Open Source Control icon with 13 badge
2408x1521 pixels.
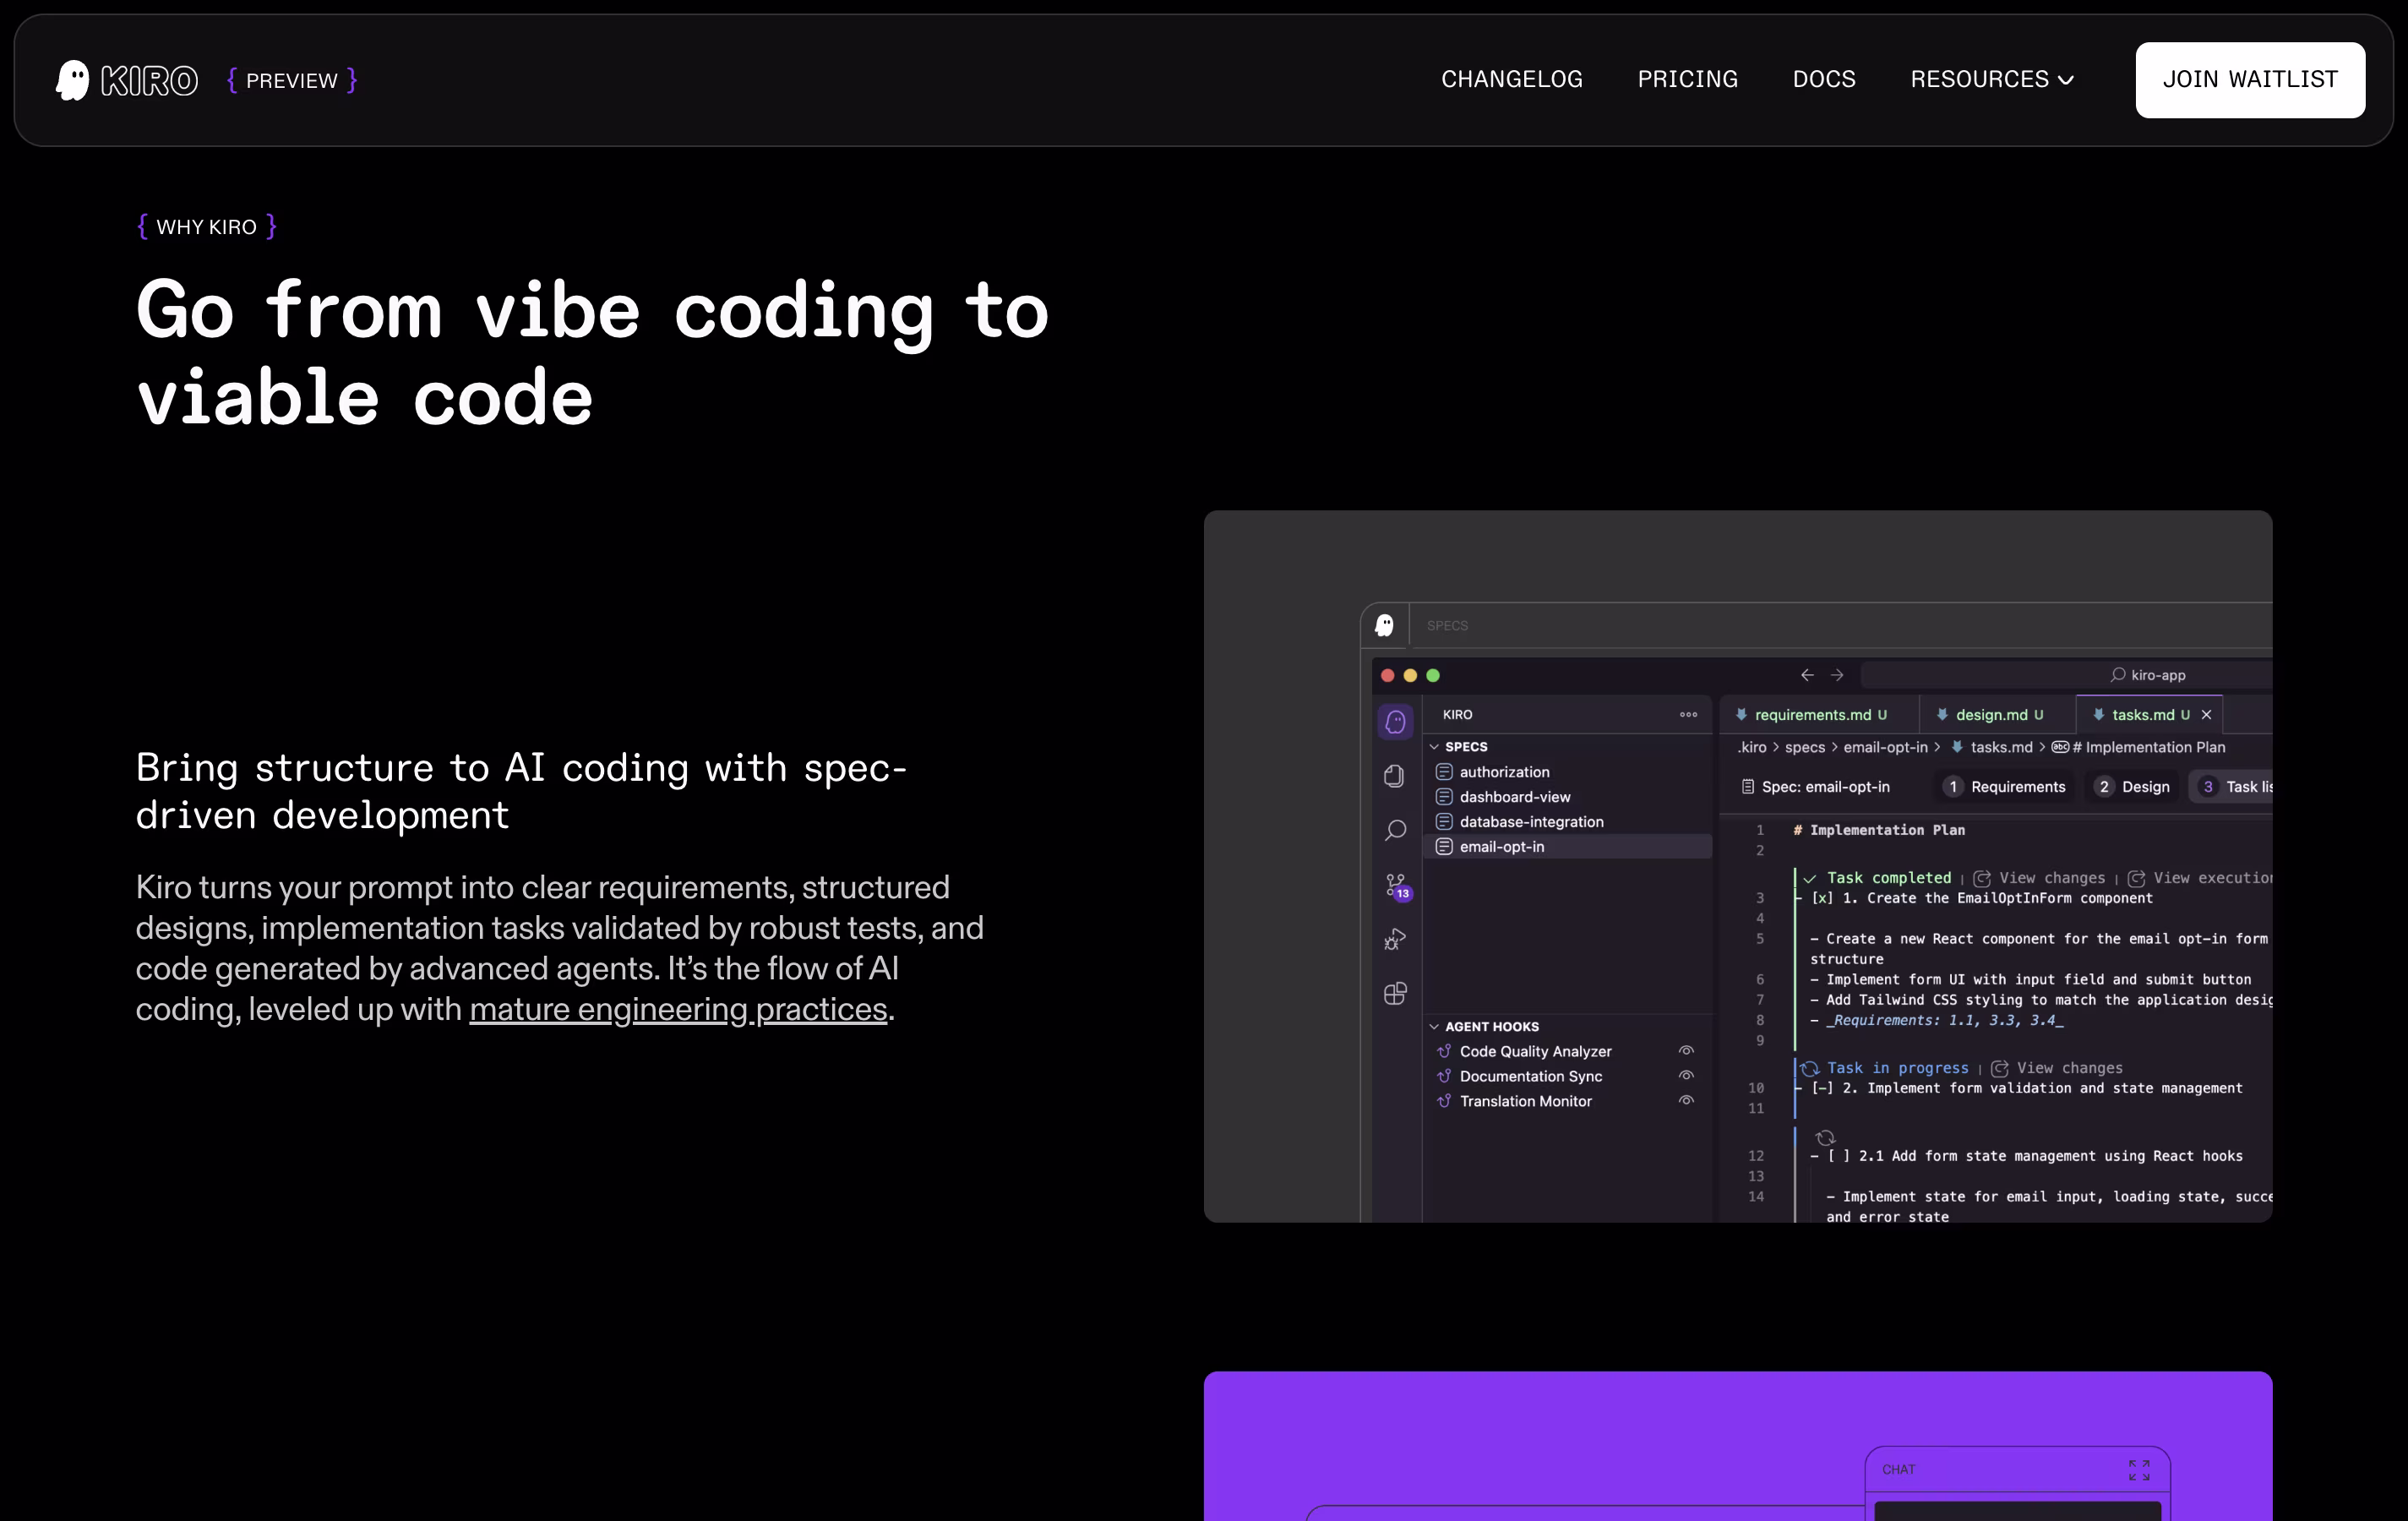pyautogui.click(x=1397, y=886)
